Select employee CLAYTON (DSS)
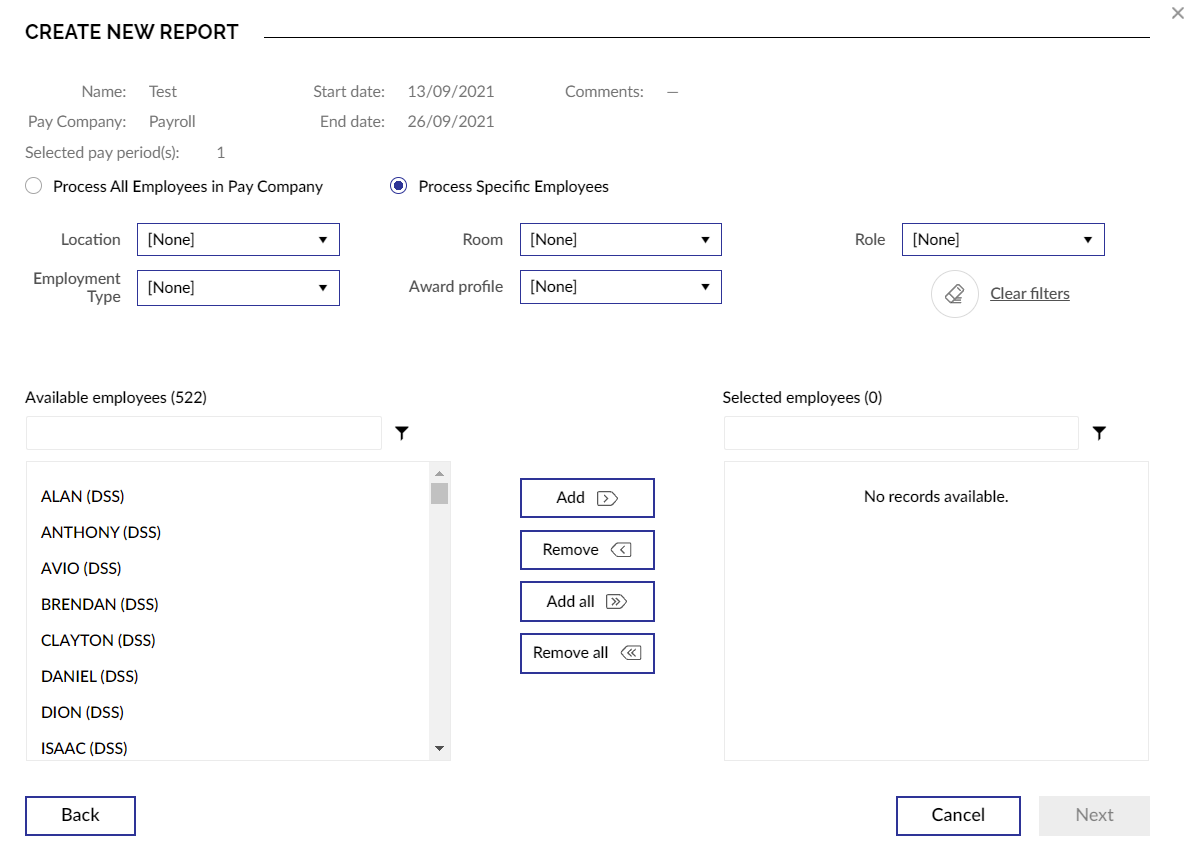Image resolution: width=1195 pixels, height=851 pixels. [98, 640]
